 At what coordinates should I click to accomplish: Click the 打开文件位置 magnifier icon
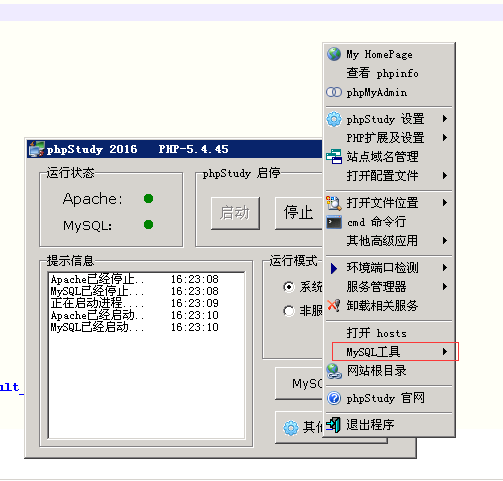pyautogui.click(x=334, y=203)
